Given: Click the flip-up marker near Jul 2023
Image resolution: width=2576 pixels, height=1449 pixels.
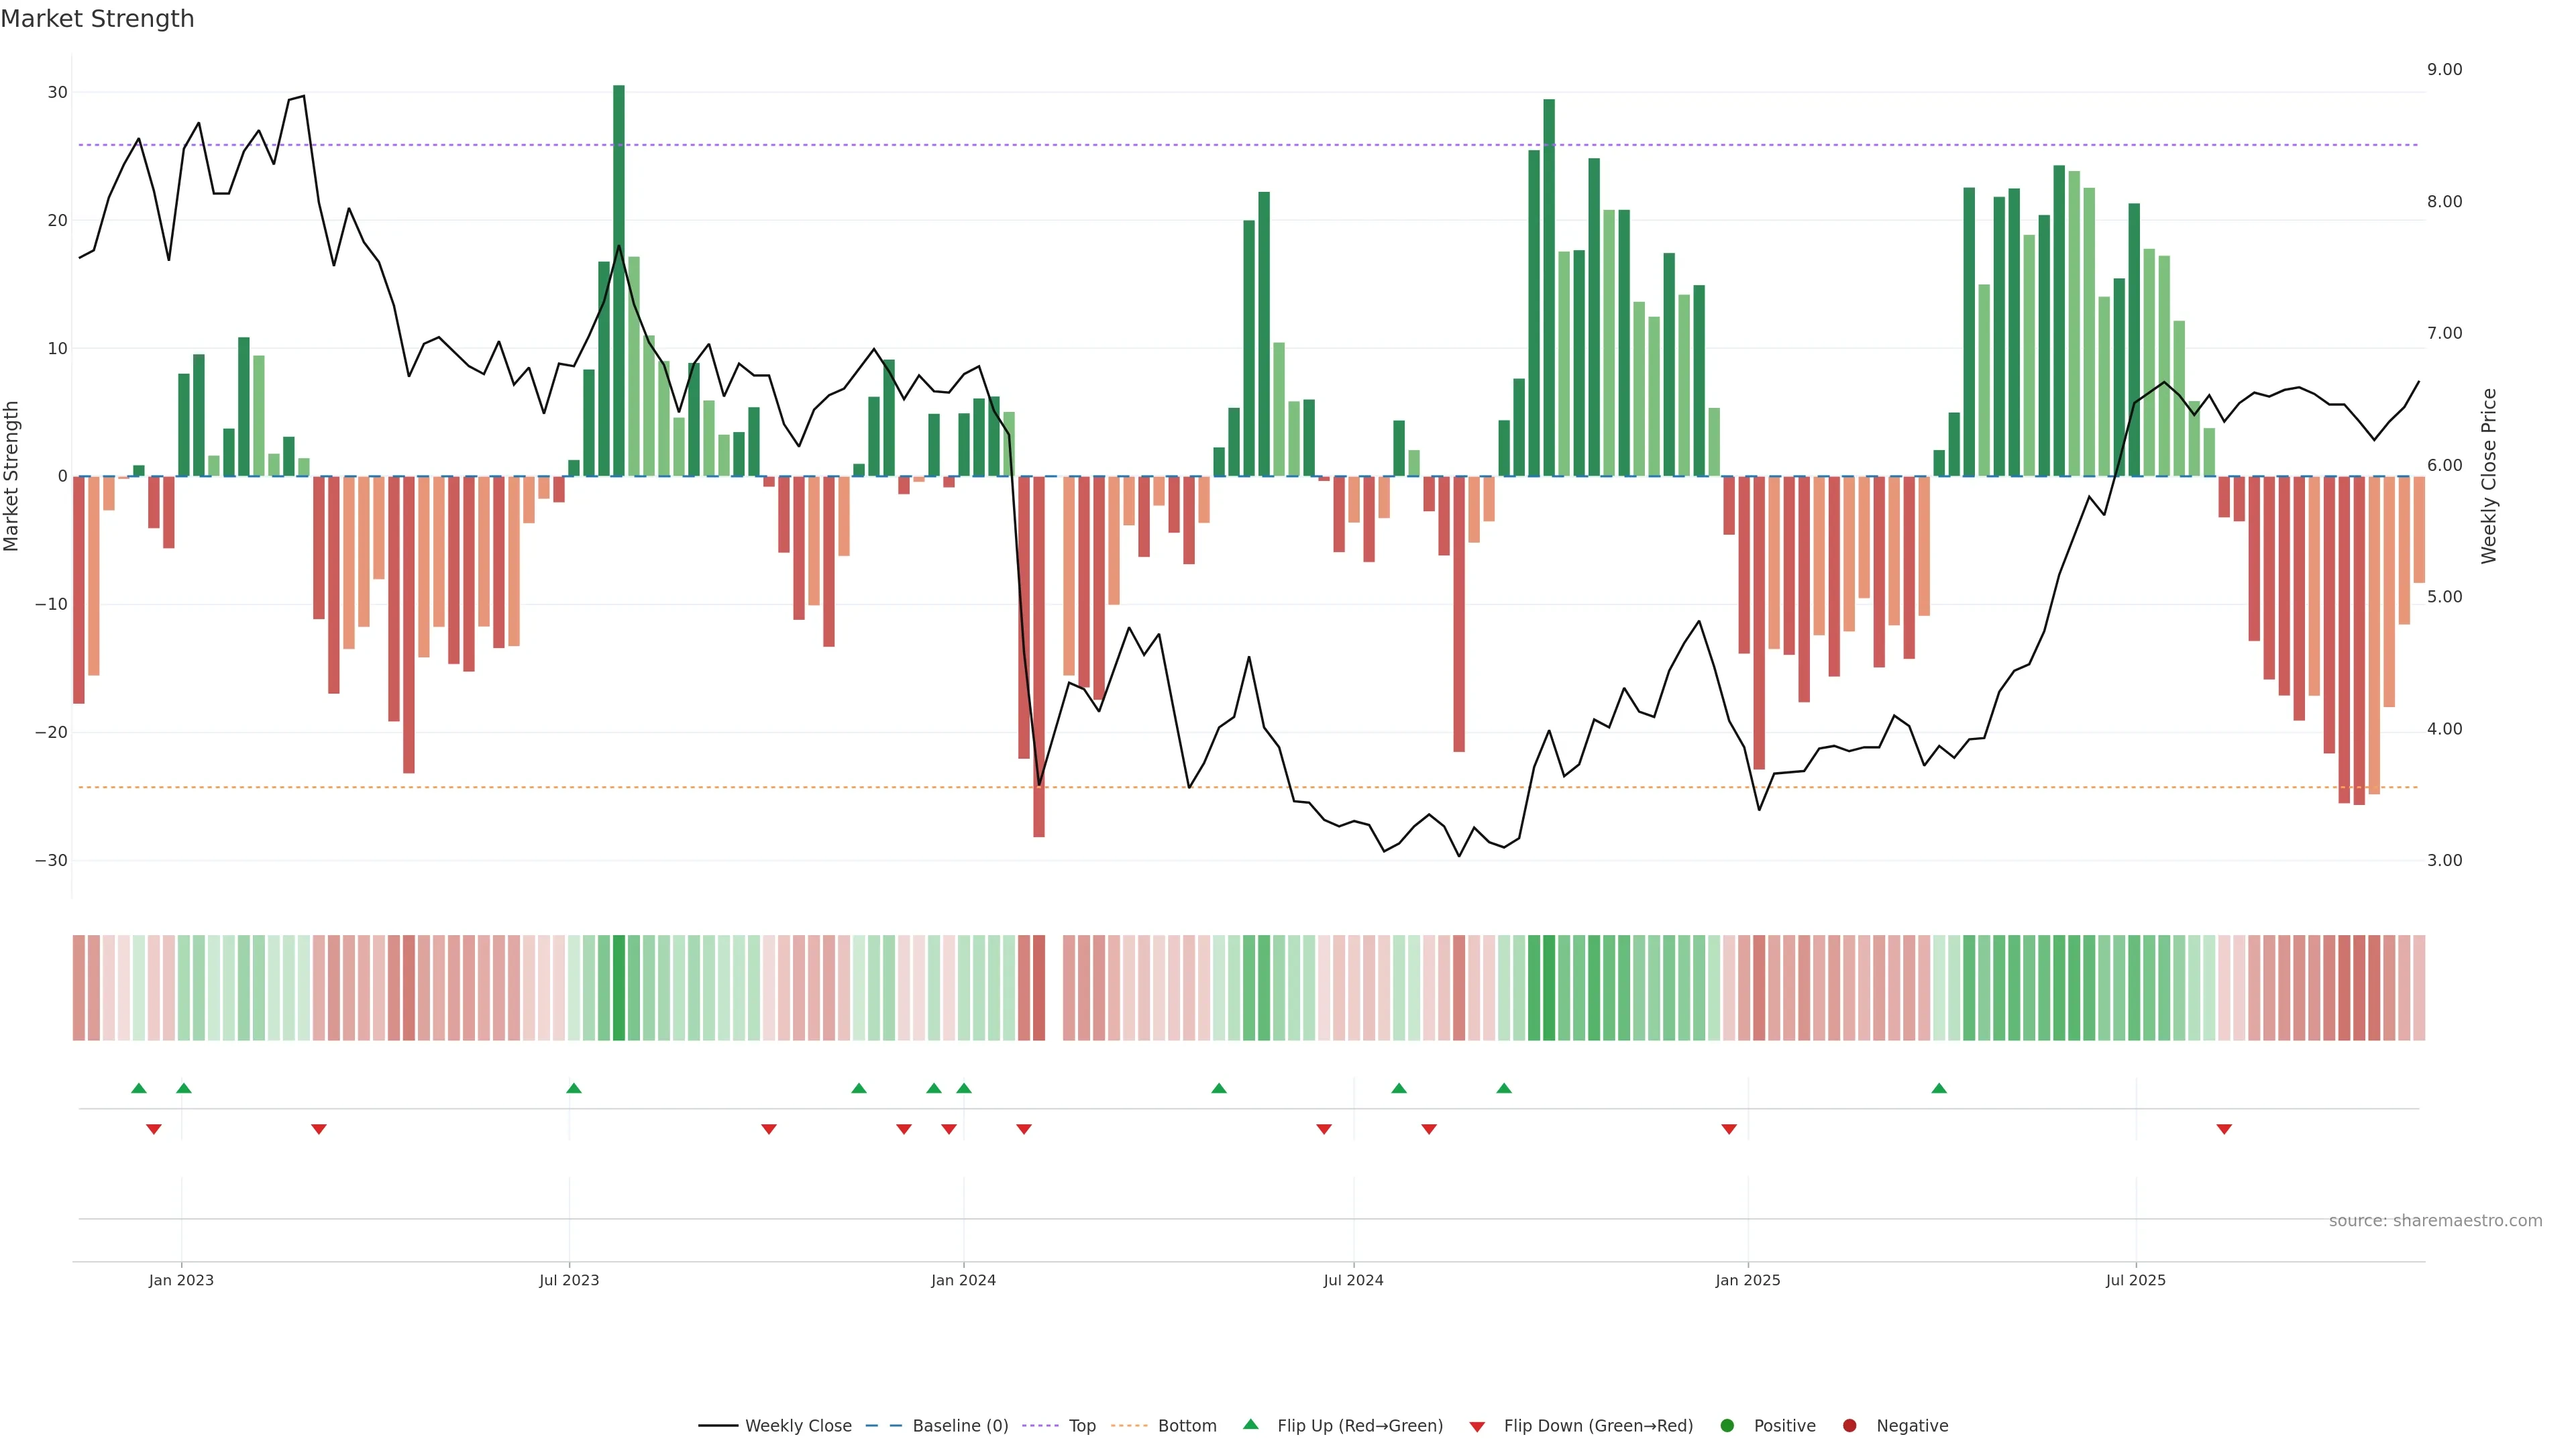Looking at the screenshot, I should click(x=574, y=1088).
